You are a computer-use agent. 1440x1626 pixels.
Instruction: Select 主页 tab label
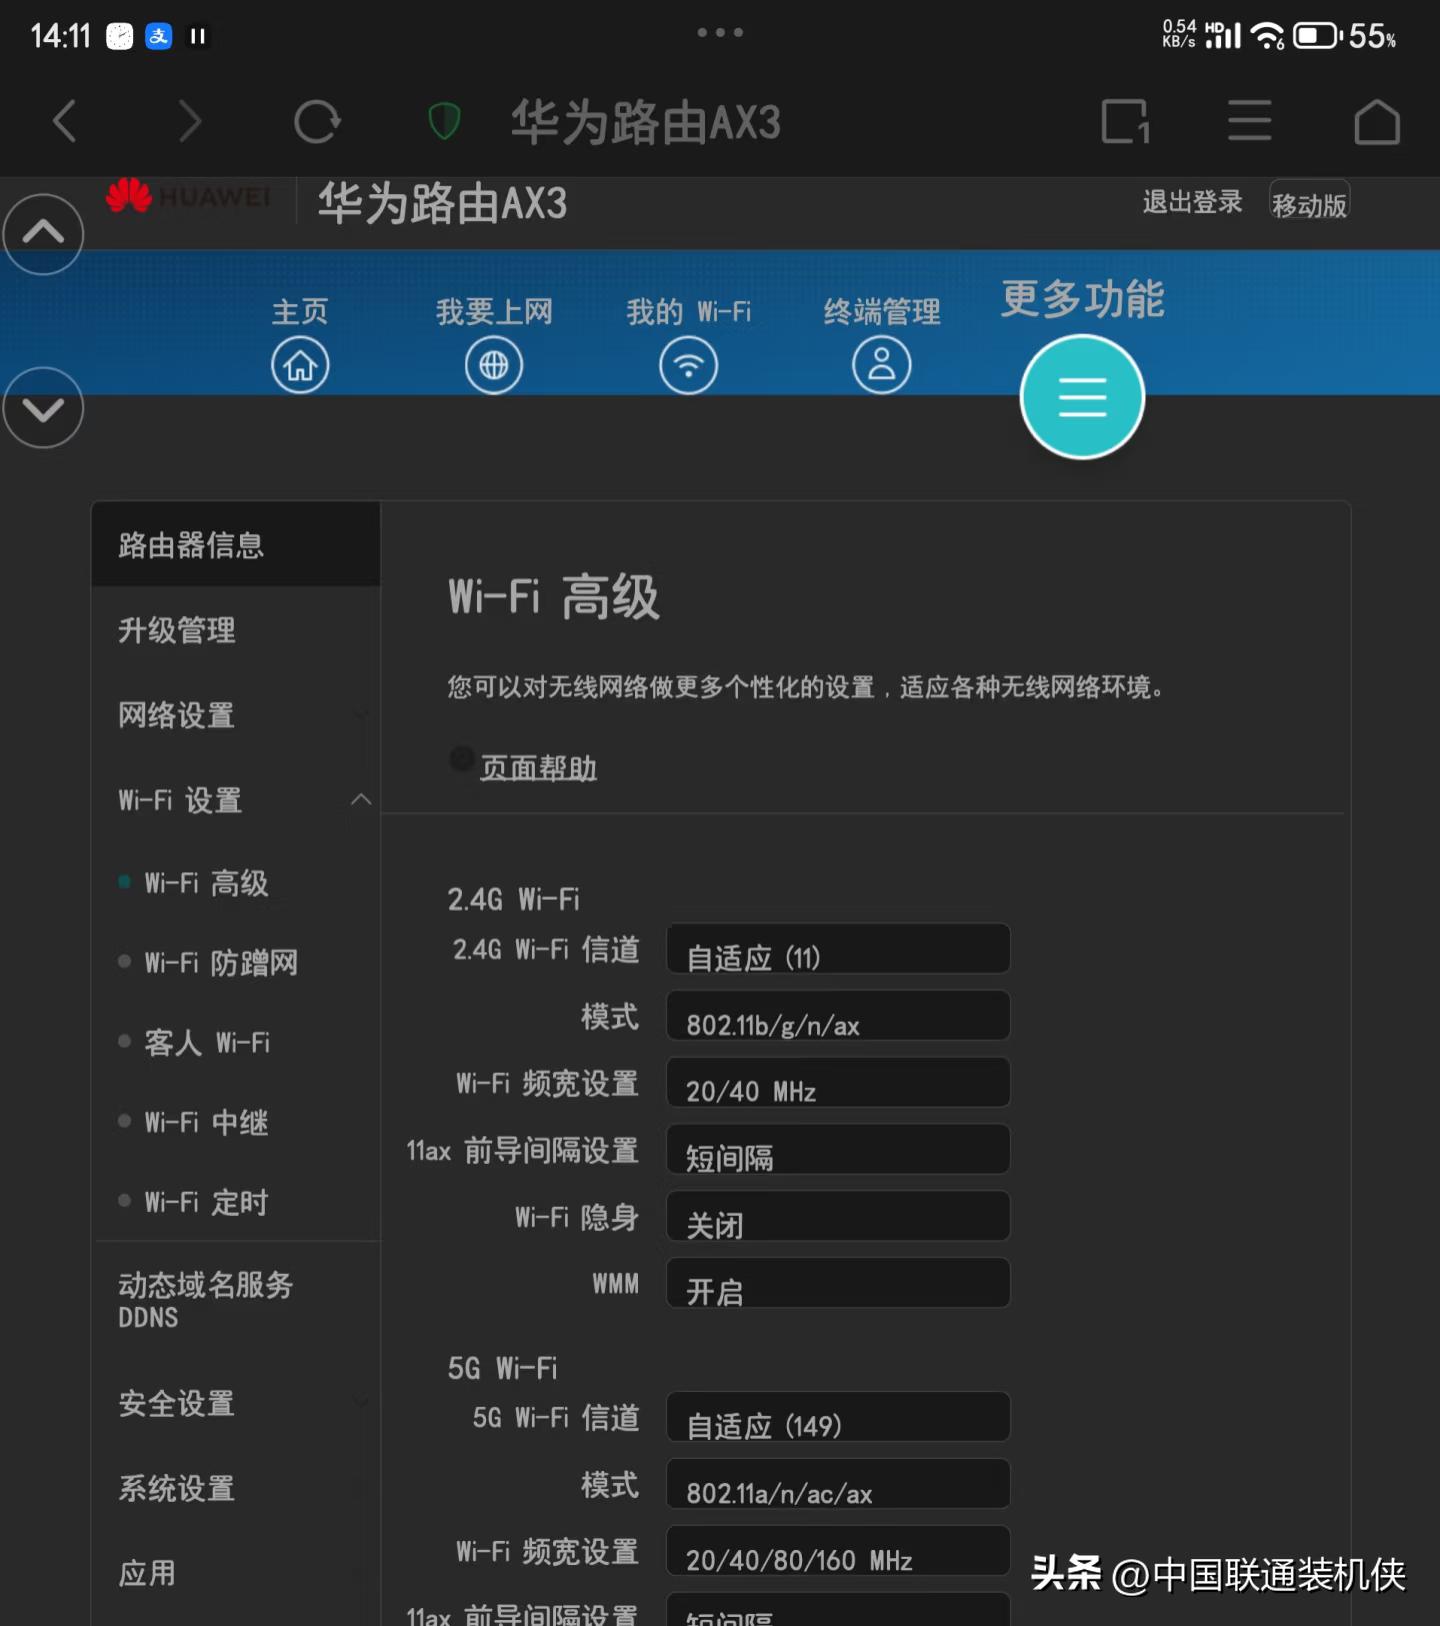click(x=300, y=312)
